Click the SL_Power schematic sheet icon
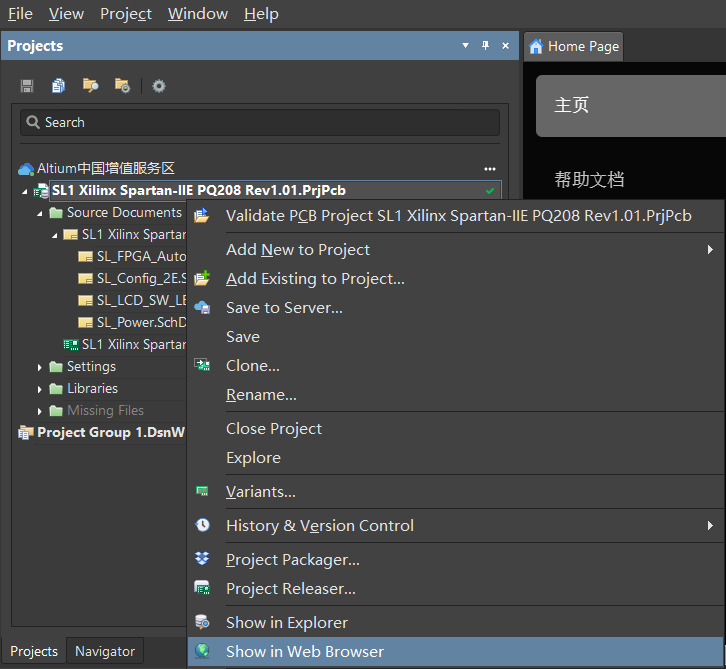This screenshot has width=726, height=669. pos(86,322)
